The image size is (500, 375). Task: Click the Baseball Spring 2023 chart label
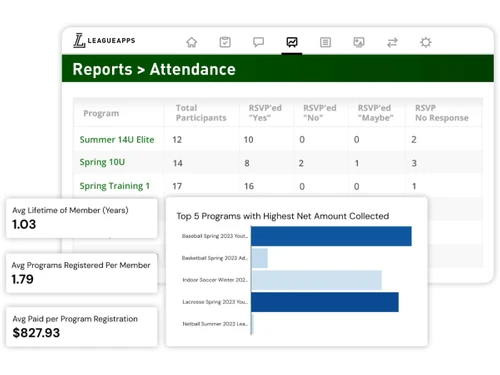[215, 236]
